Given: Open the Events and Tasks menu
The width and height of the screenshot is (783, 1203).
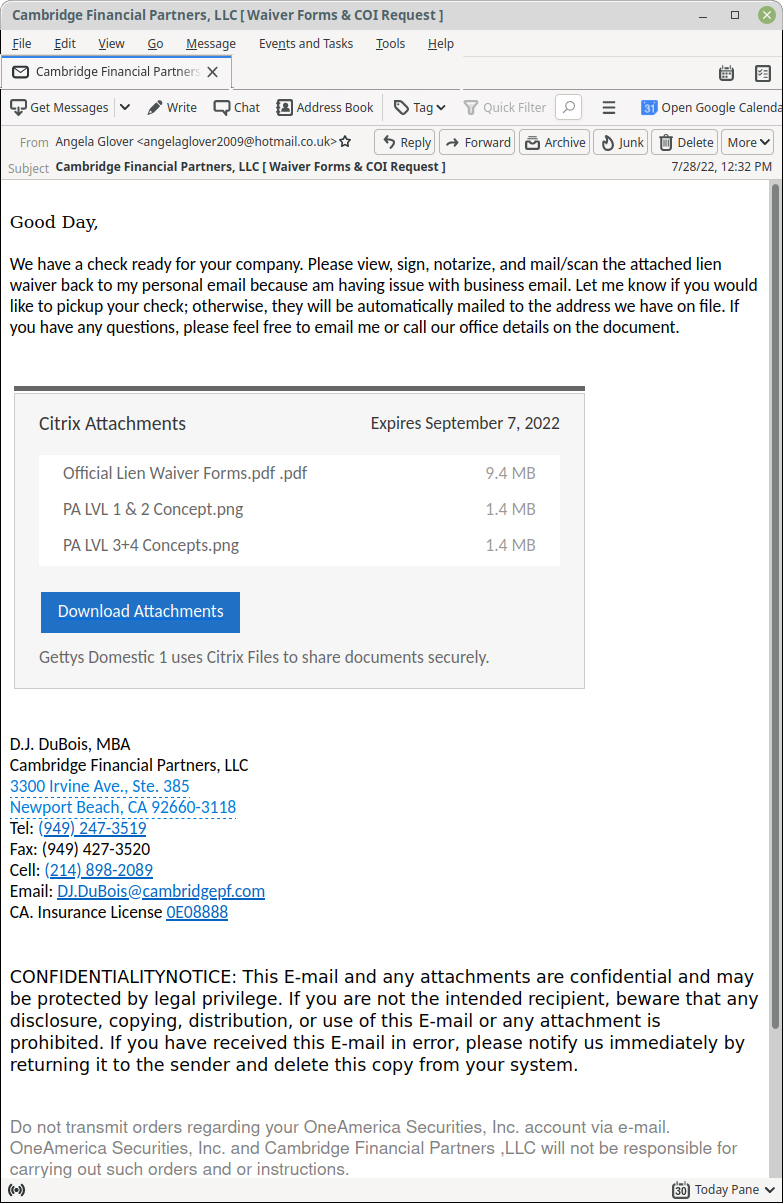Looking at the screenshot, I should click(305, 43).
